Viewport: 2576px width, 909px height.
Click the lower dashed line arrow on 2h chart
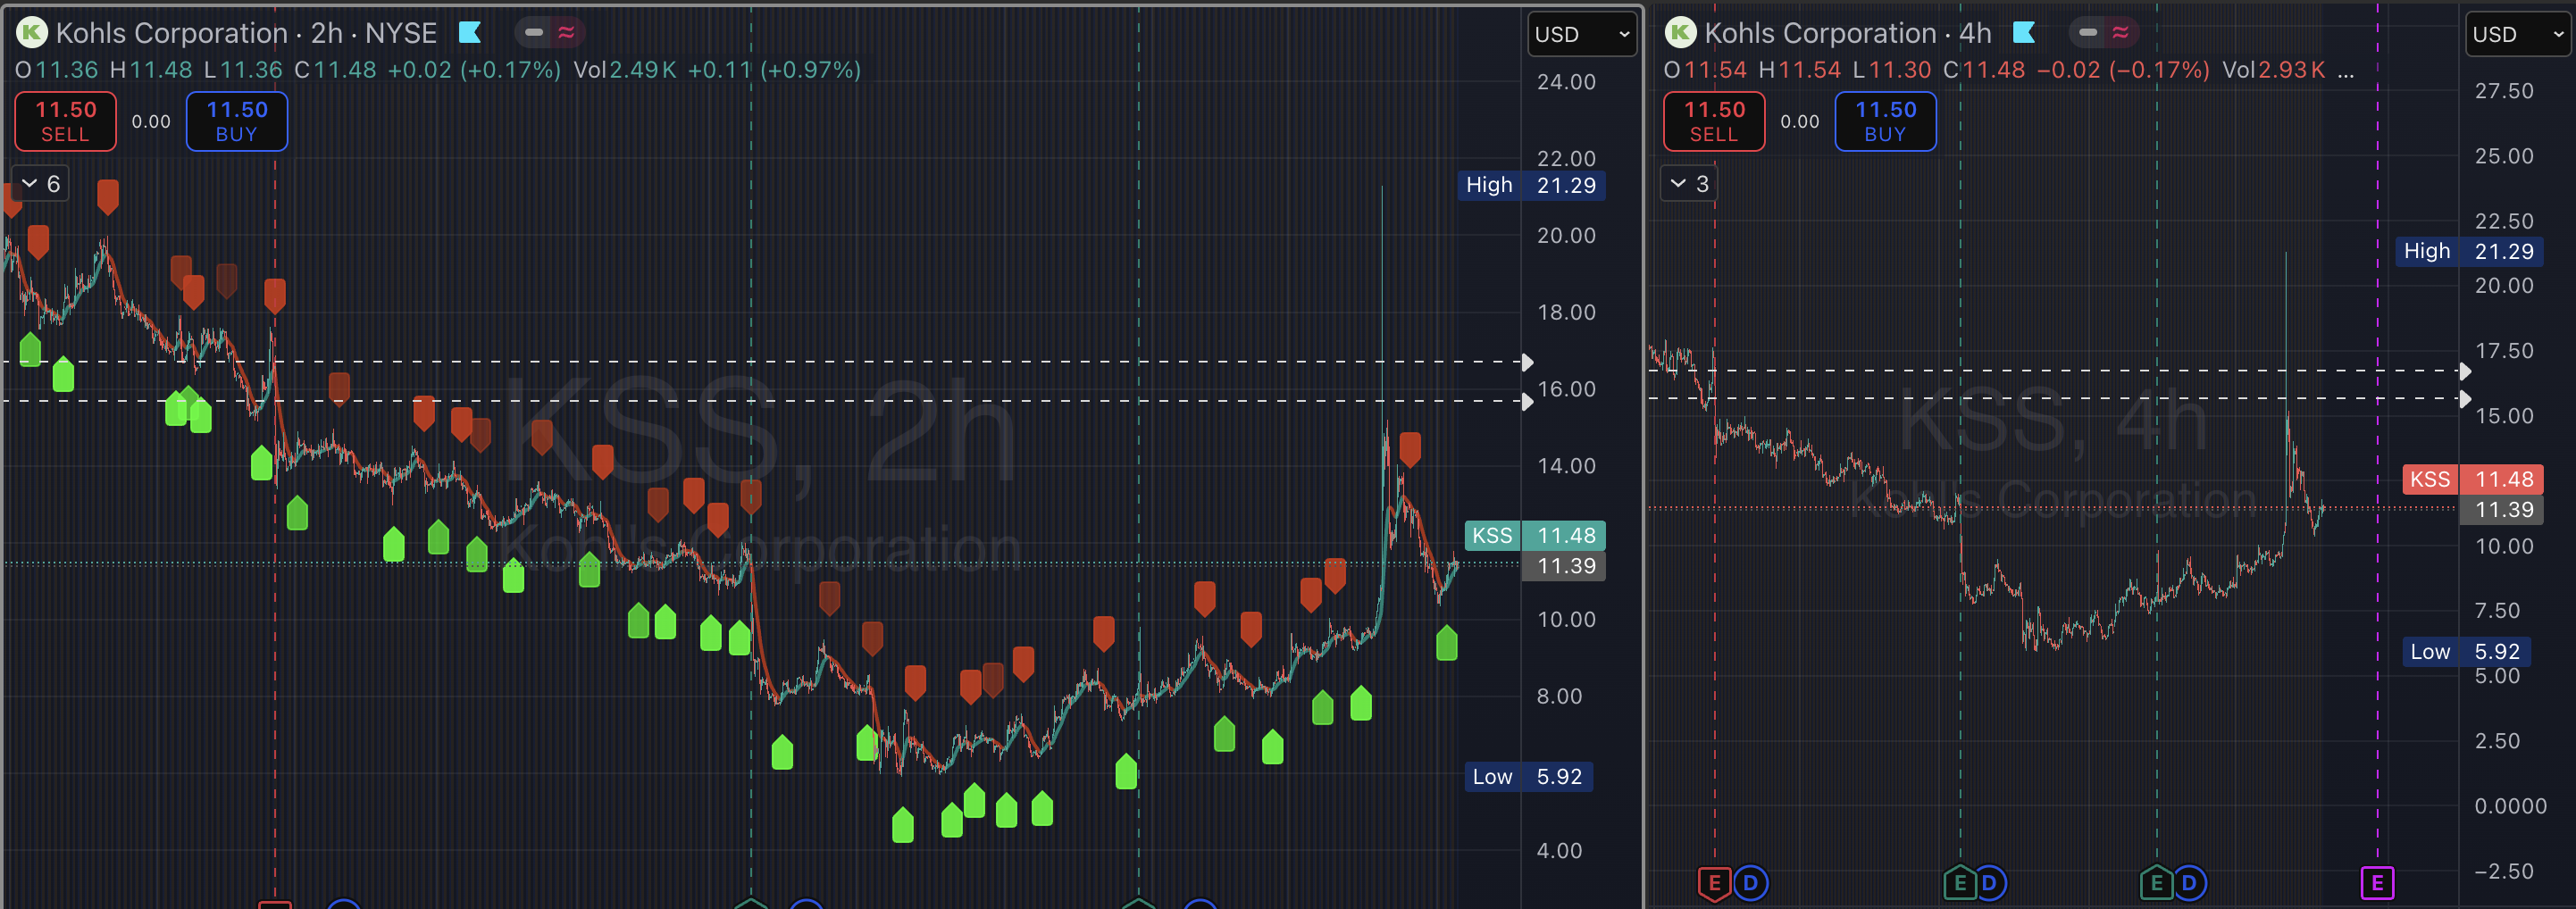tap(1527, 401)
